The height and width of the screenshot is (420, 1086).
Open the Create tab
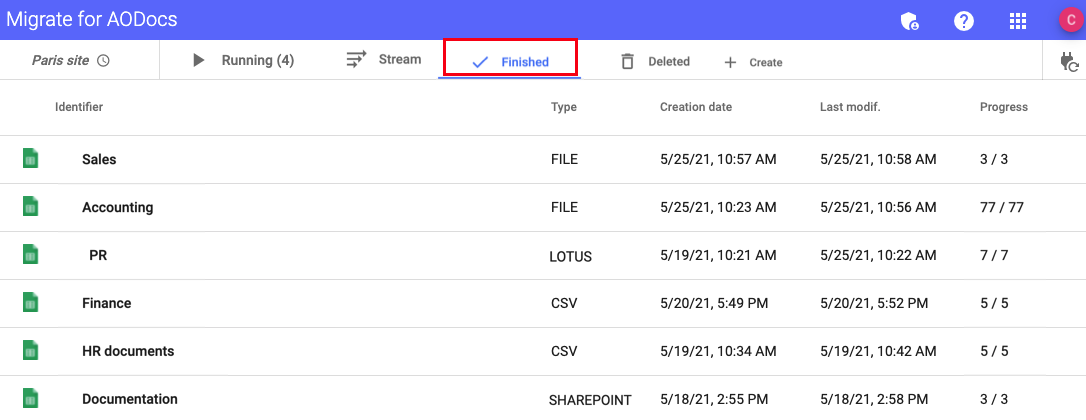pos(753,62)
